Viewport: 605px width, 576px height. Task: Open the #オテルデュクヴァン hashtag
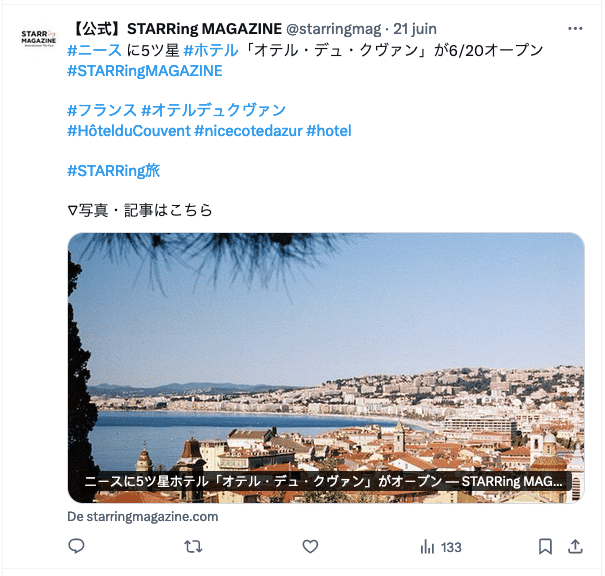[x=213, y=110]
